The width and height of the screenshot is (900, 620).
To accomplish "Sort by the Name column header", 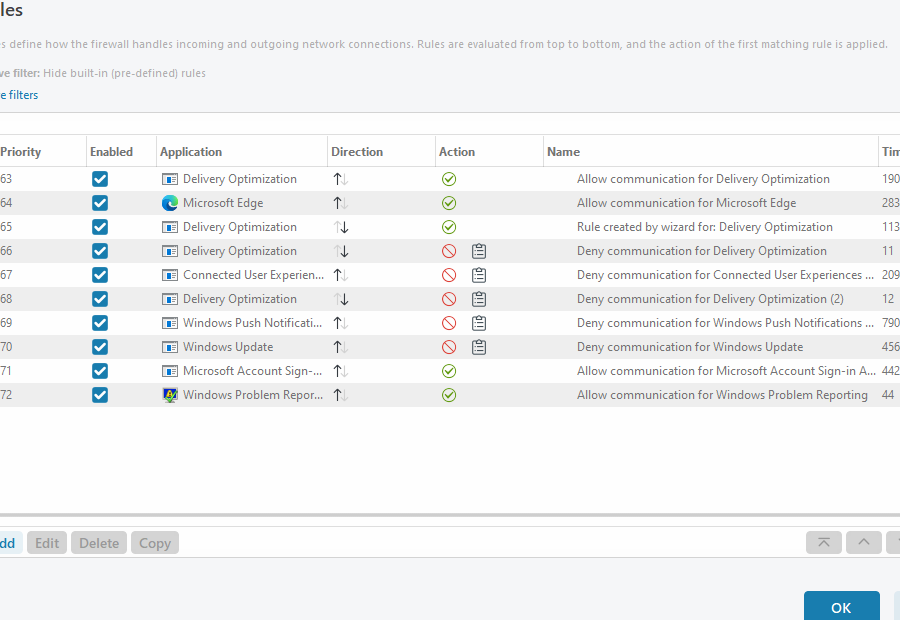I will [711, 152].
